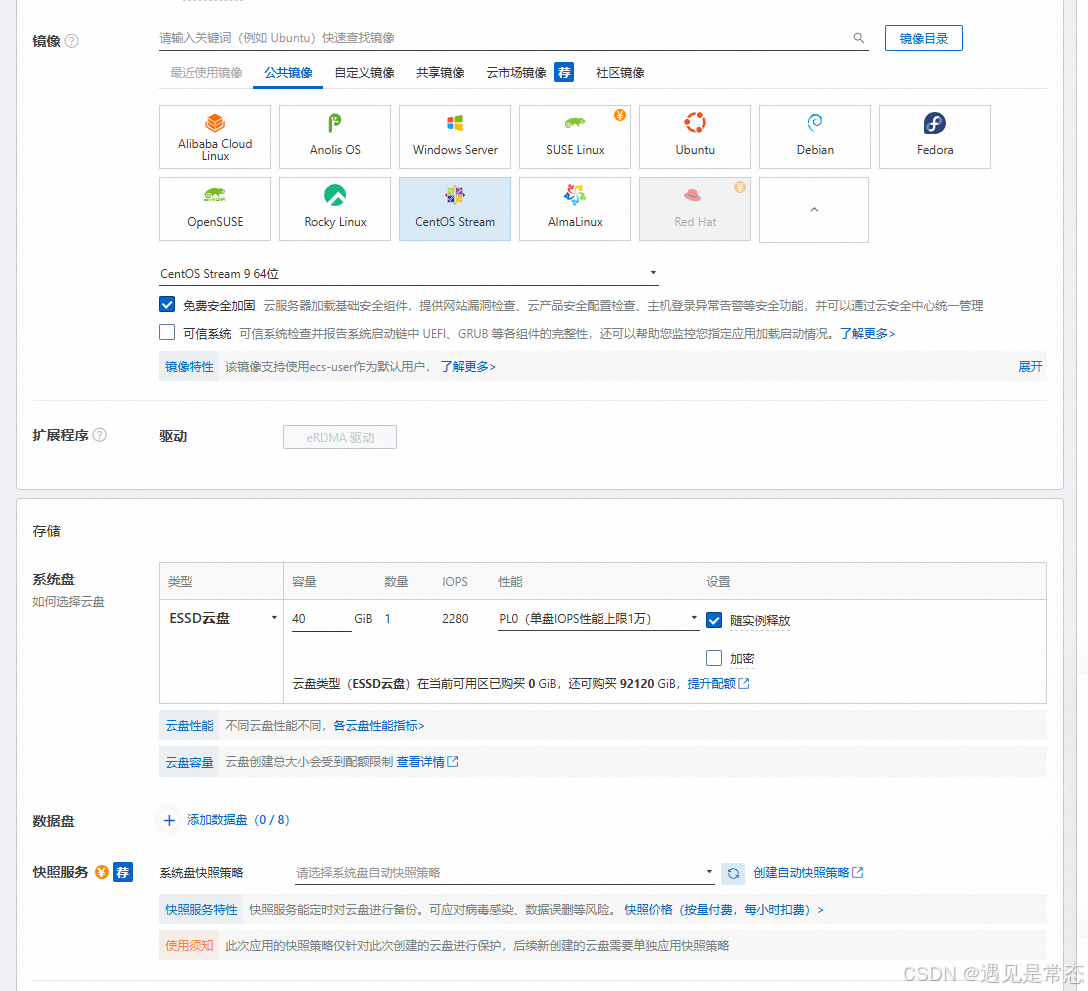Open 了解更多 link in 镜像特性 row
Image resolution: width=1088 pixels, height=991 pixels.
(x=468, y=366)
